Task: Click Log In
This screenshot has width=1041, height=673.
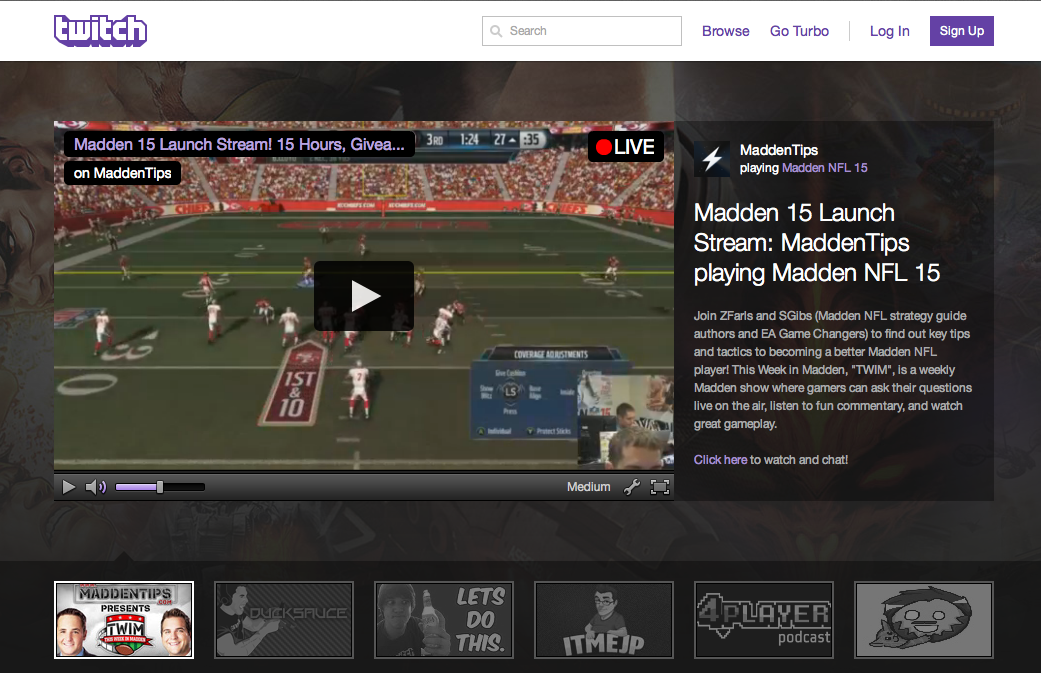Action: pos(890,31)
